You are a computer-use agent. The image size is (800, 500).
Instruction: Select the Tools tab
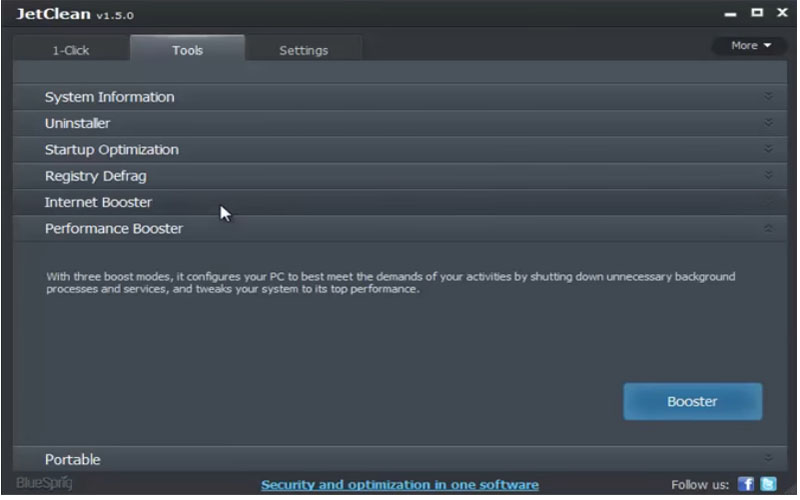tap(187, 48)
